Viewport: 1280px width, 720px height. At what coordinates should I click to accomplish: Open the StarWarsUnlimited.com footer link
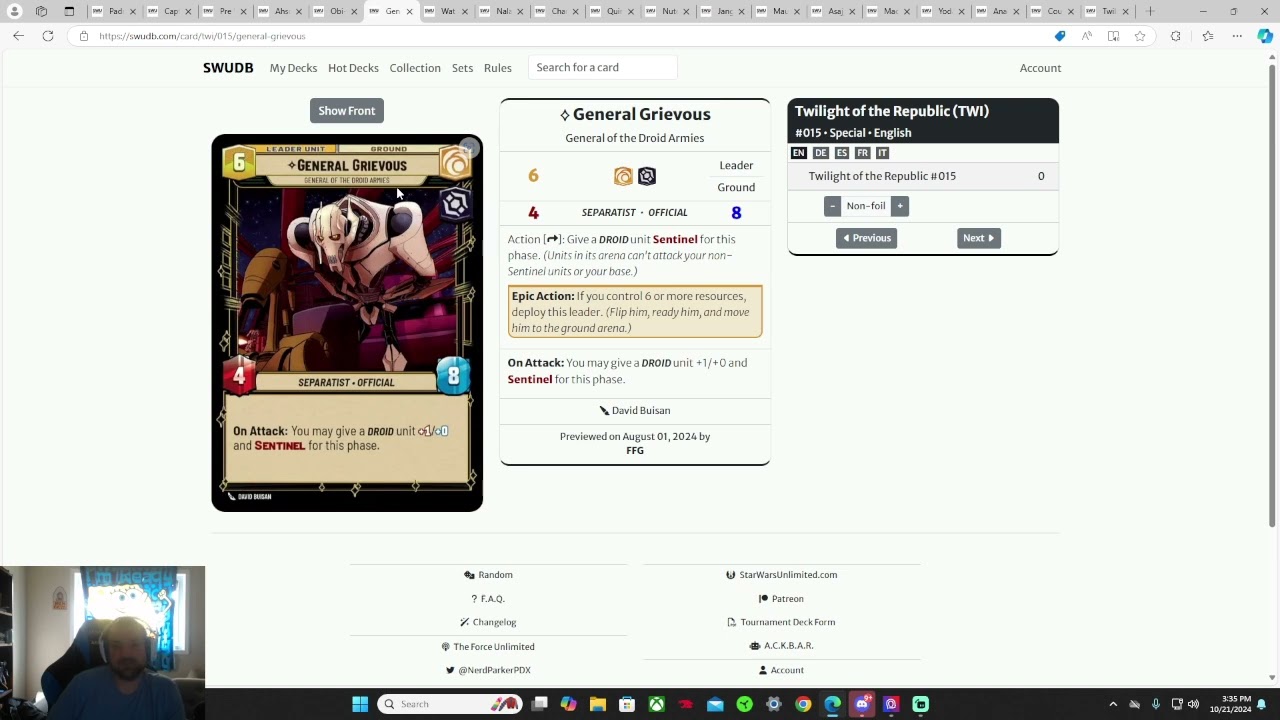coord(782,575)
